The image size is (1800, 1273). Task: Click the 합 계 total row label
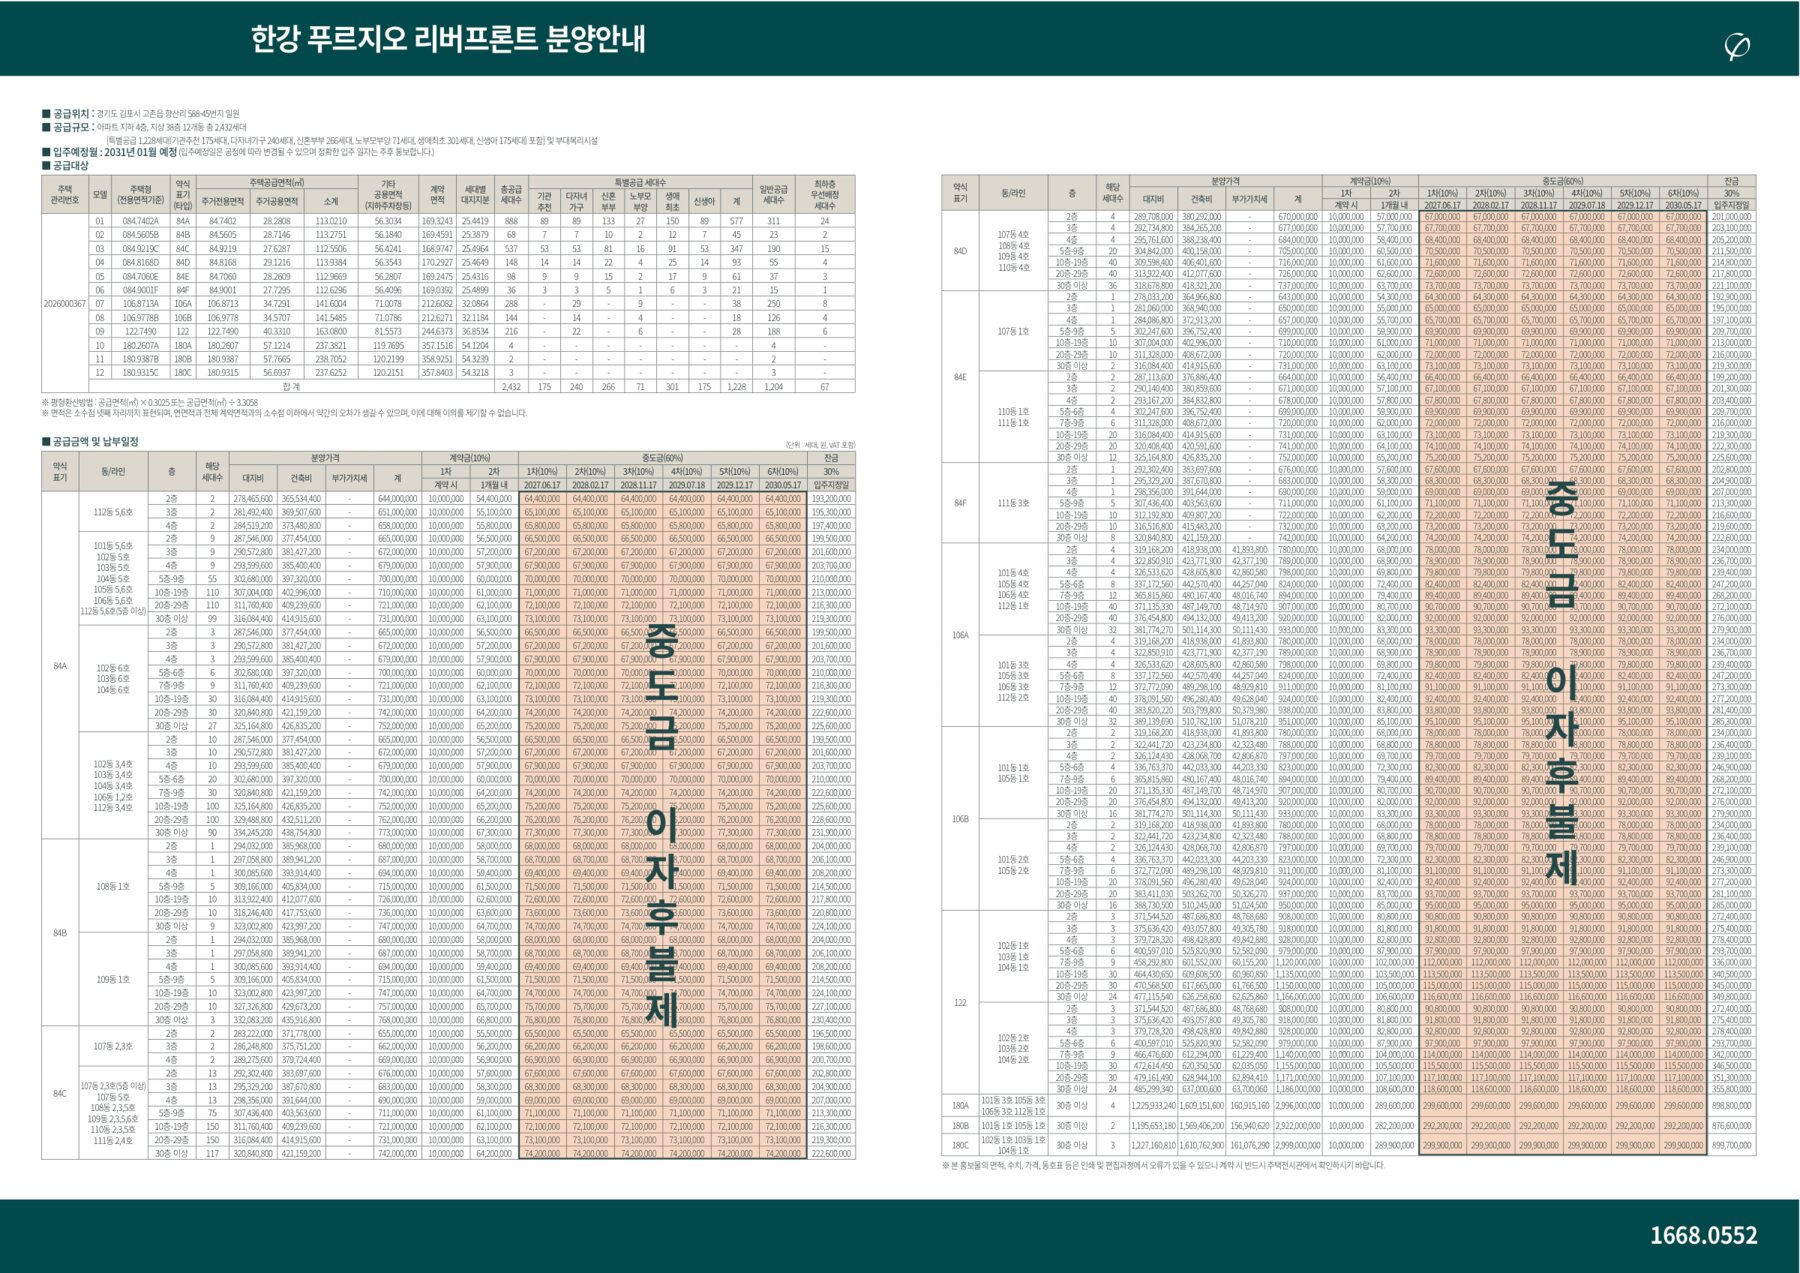point(291,386)
